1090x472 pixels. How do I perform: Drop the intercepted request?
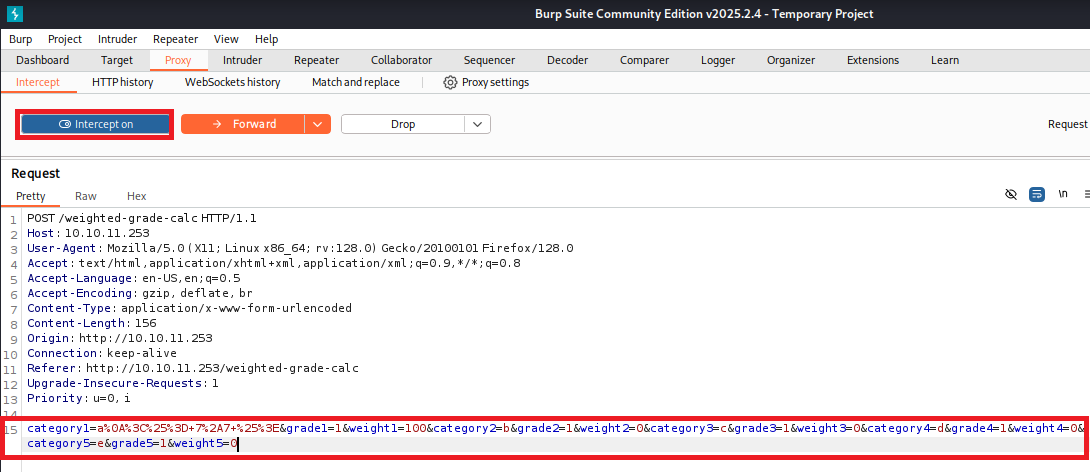click(403, 124)
